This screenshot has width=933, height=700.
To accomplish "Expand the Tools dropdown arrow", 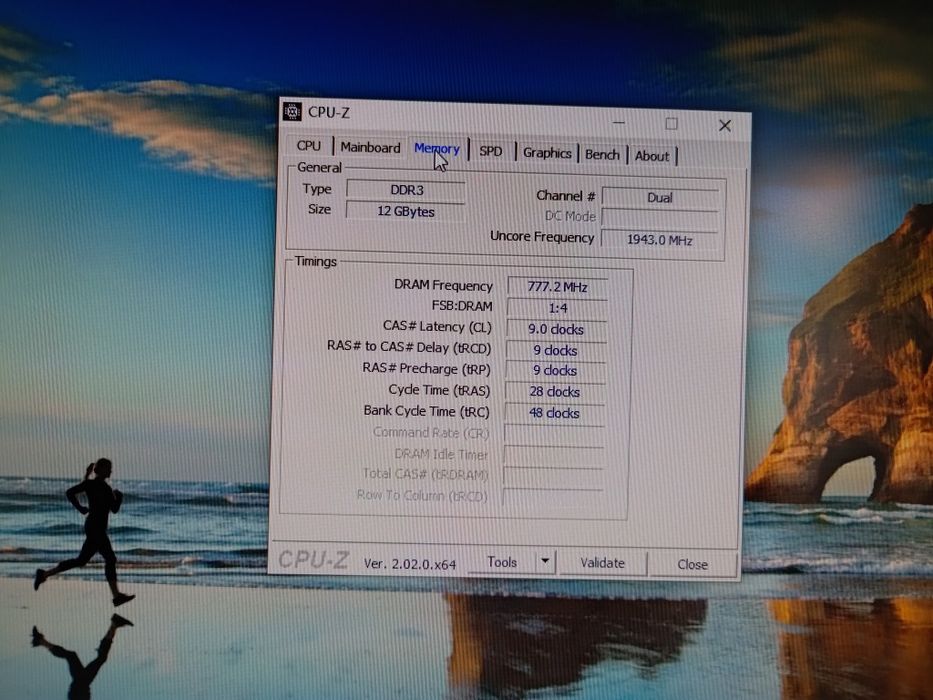I will [x=545, y=561].
